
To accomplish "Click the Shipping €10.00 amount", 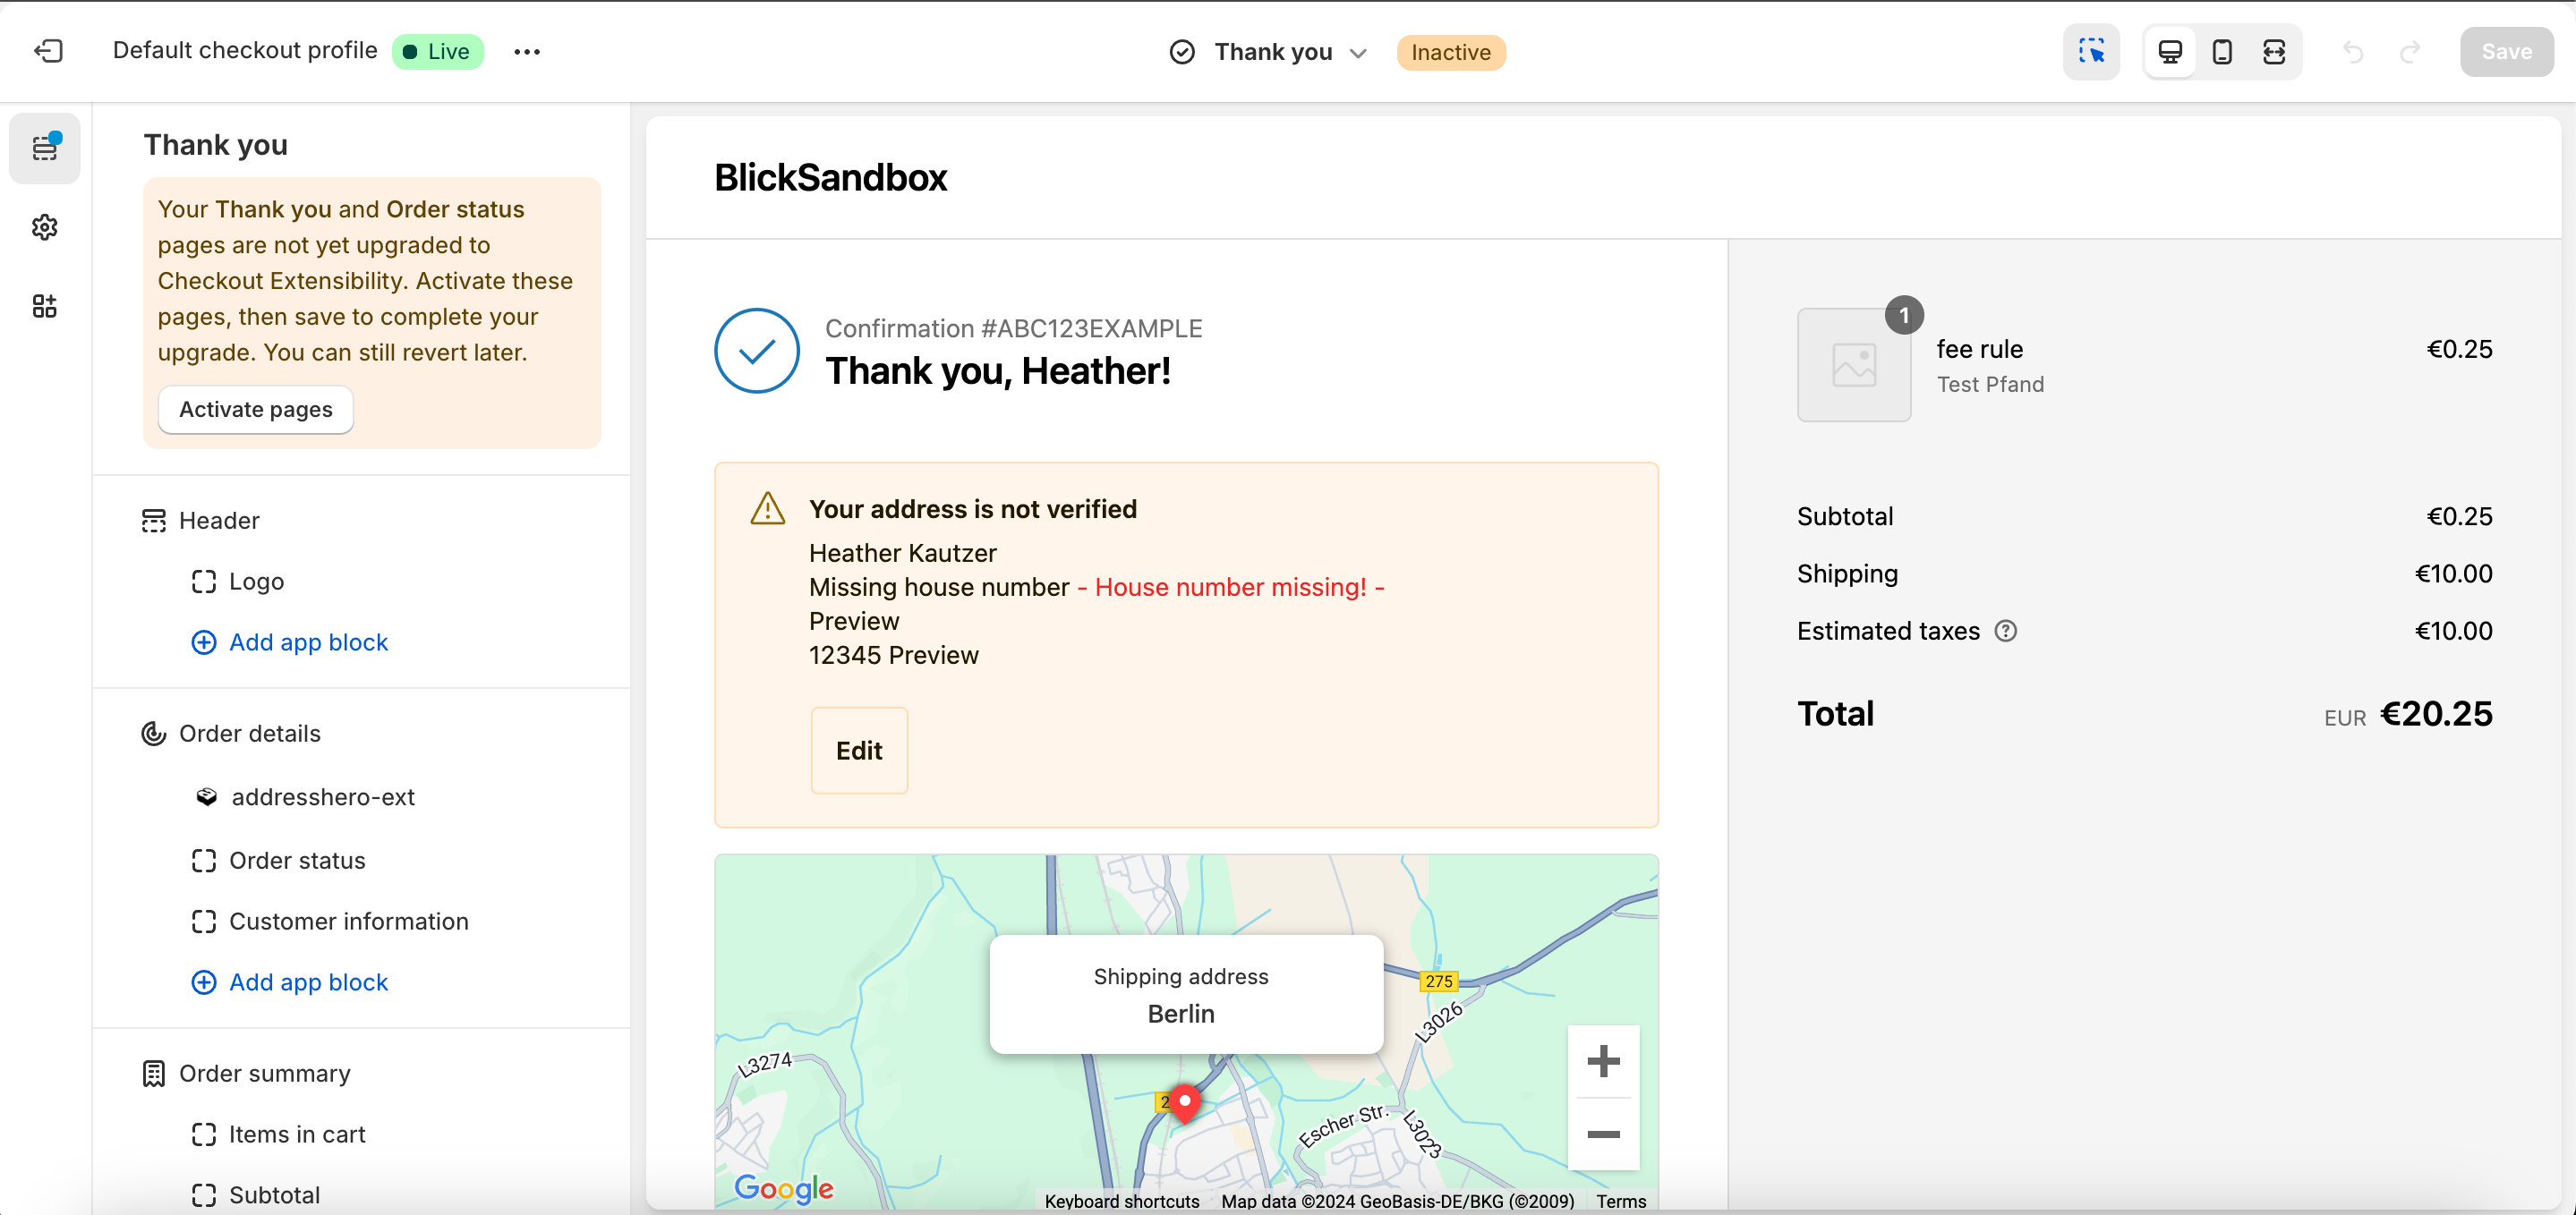I will (2454, 574).
